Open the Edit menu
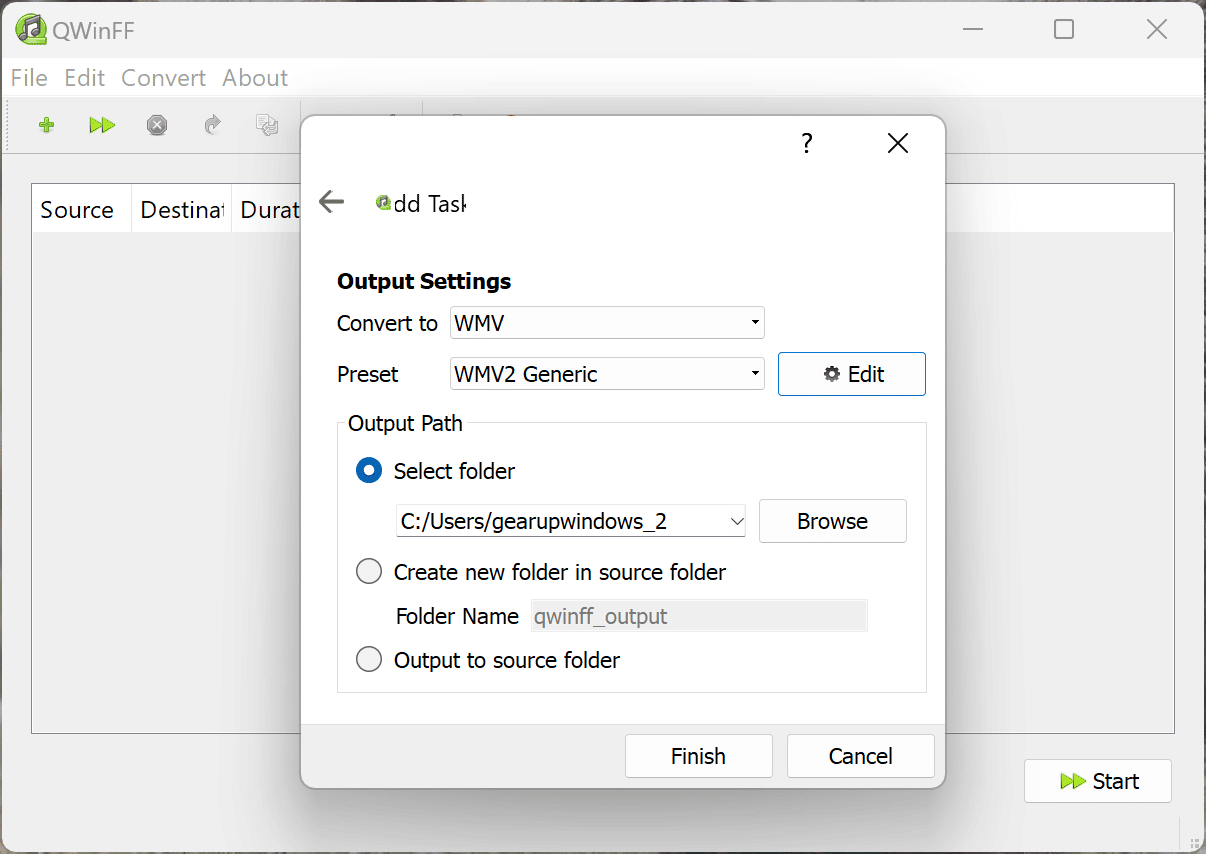The height and width of the screenshot is (854, 1206). pyautogui.click(x=85, y=78)
